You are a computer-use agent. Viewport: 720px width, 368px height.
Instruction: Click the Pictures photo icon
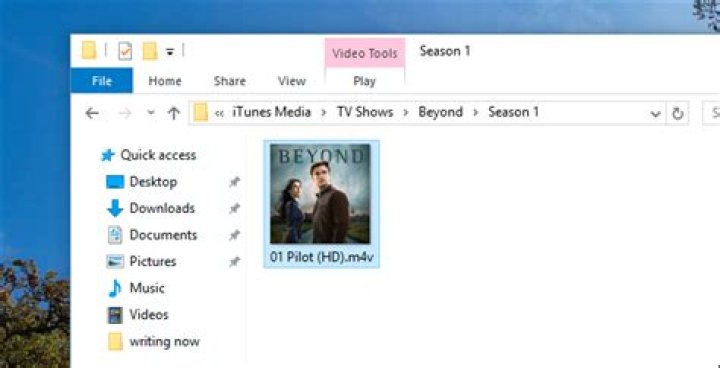pos(115,262)
